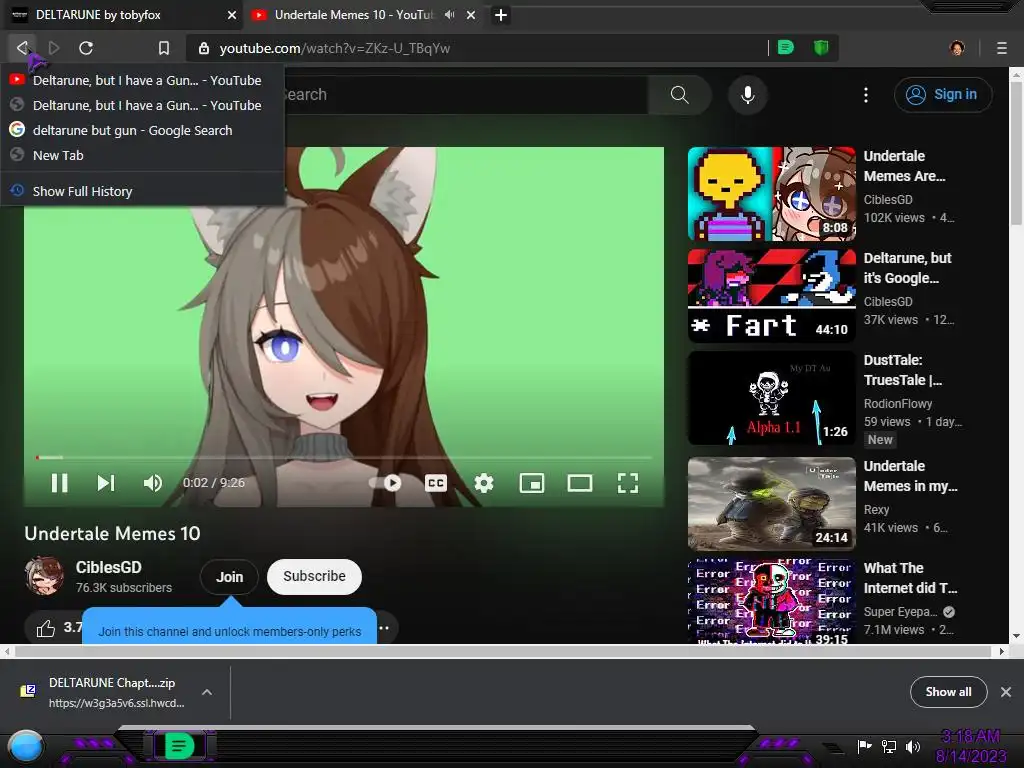Click '76.3K subscribers' text

pyautogui.click(x=123, y=588)
